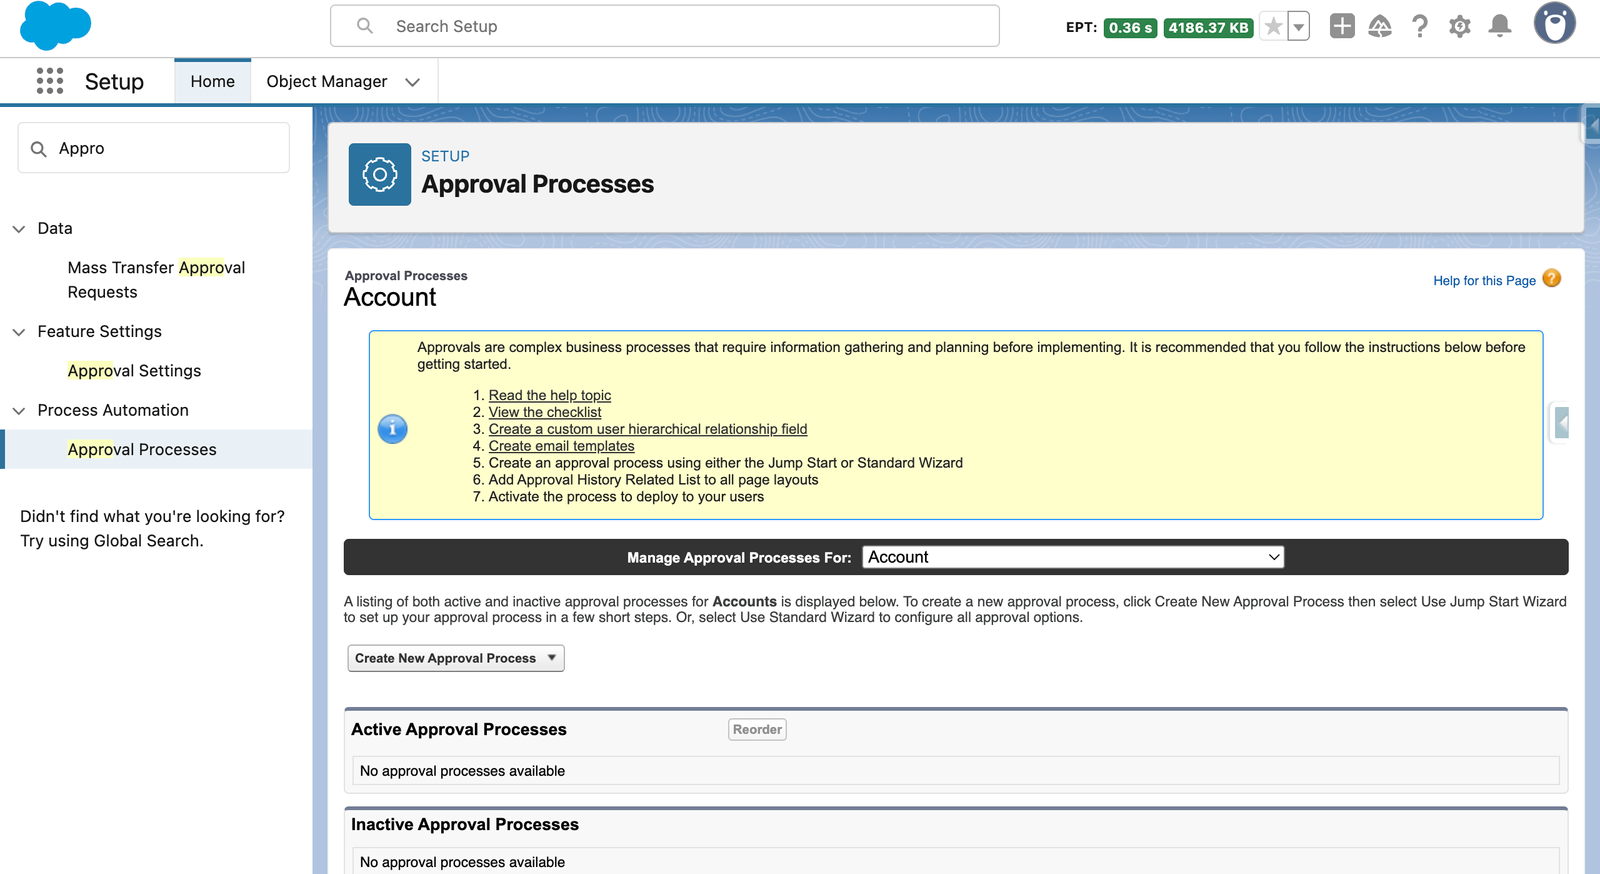
Task: Open the setup gear menu icon
Action: pos(1460,27)
